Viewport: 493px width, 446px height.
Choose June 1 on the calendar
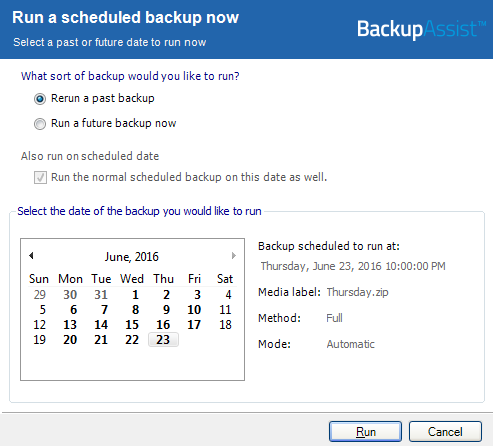135,295
